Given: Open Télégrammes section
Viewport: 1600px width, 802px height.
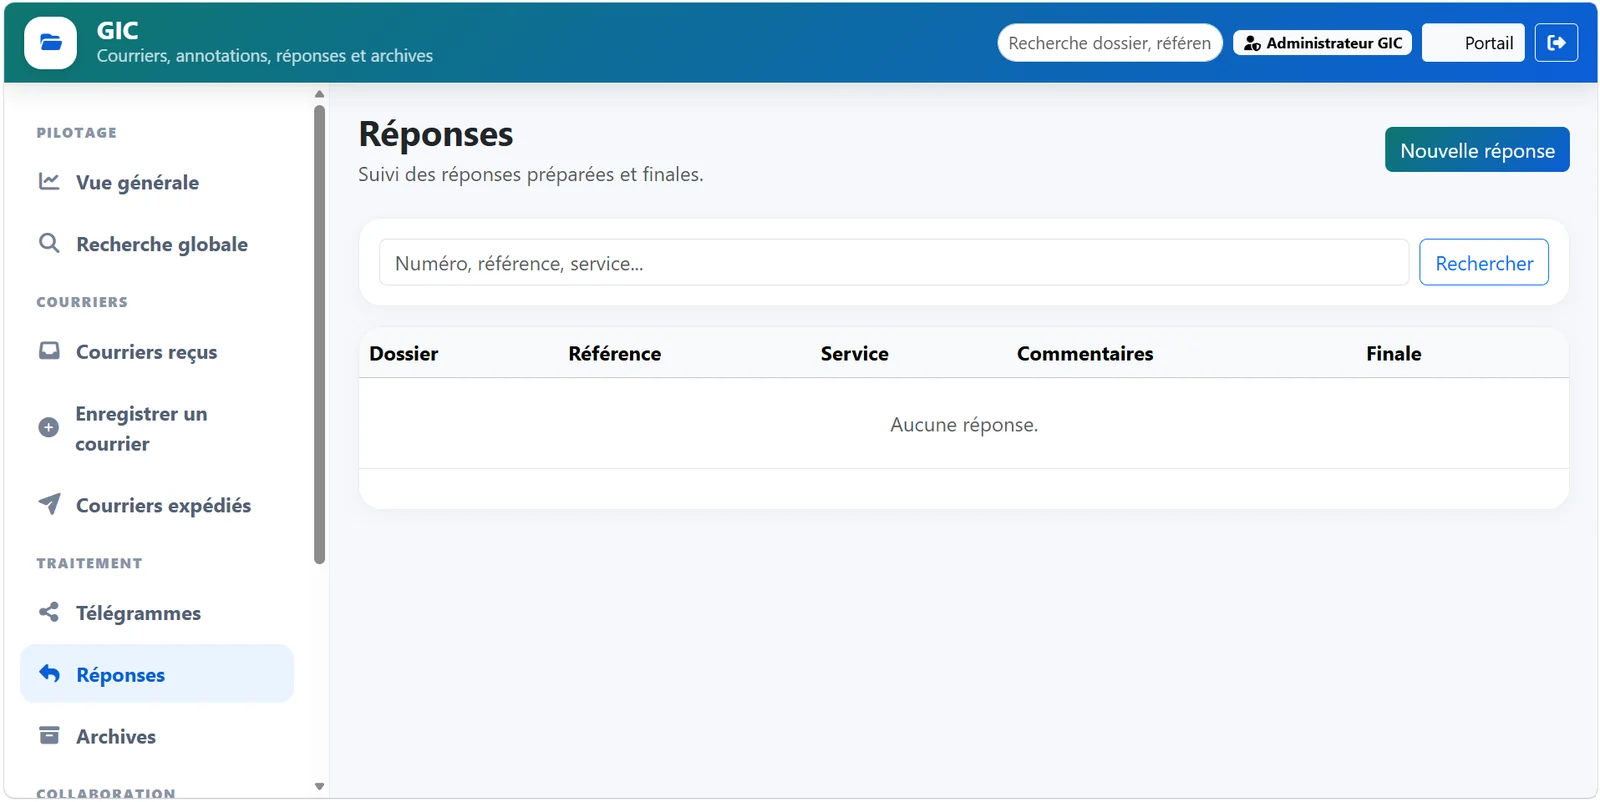Looking at the screenshot, I should pos(157,613).
